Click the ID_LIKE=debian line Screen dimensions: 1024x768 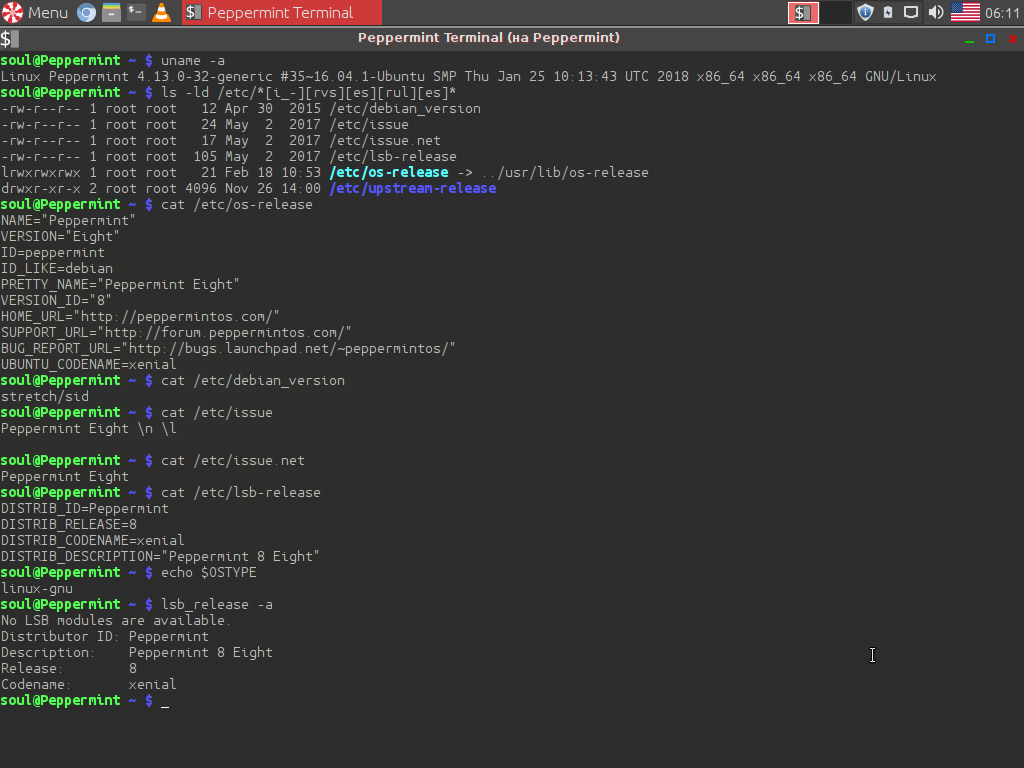57,268
